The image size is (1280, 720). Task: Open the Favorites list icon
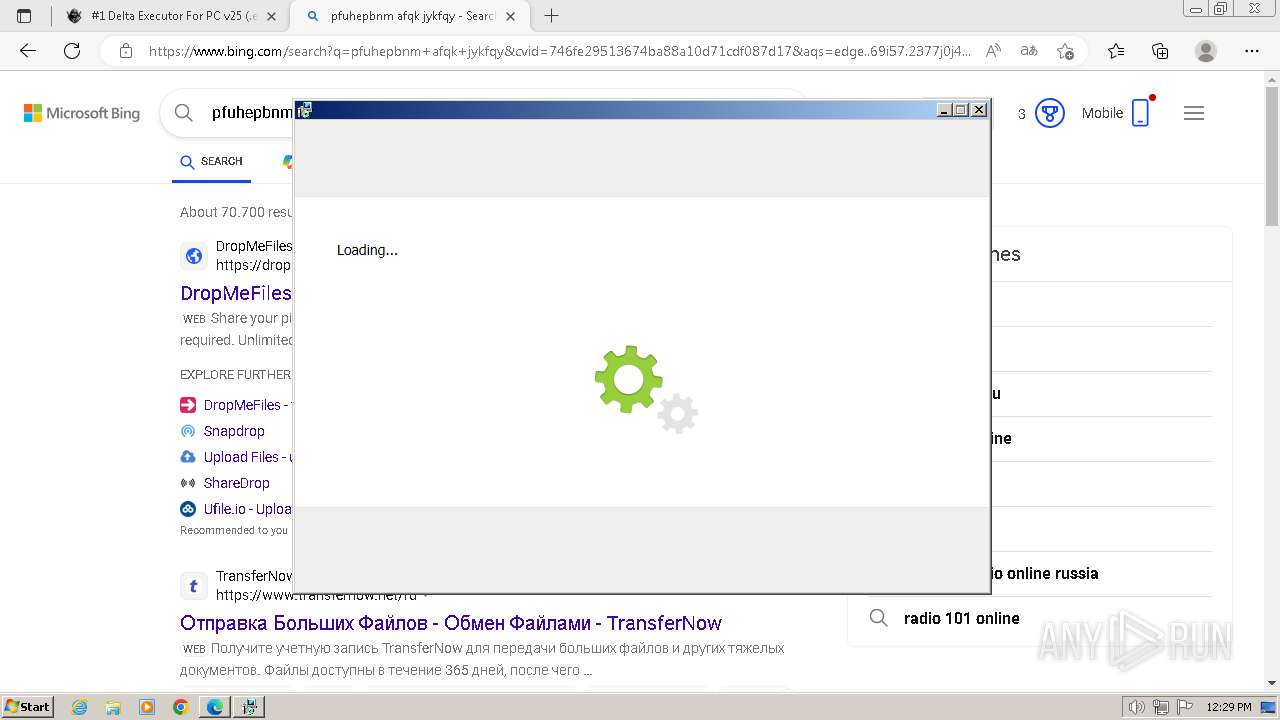click(x=1116, y=51)
